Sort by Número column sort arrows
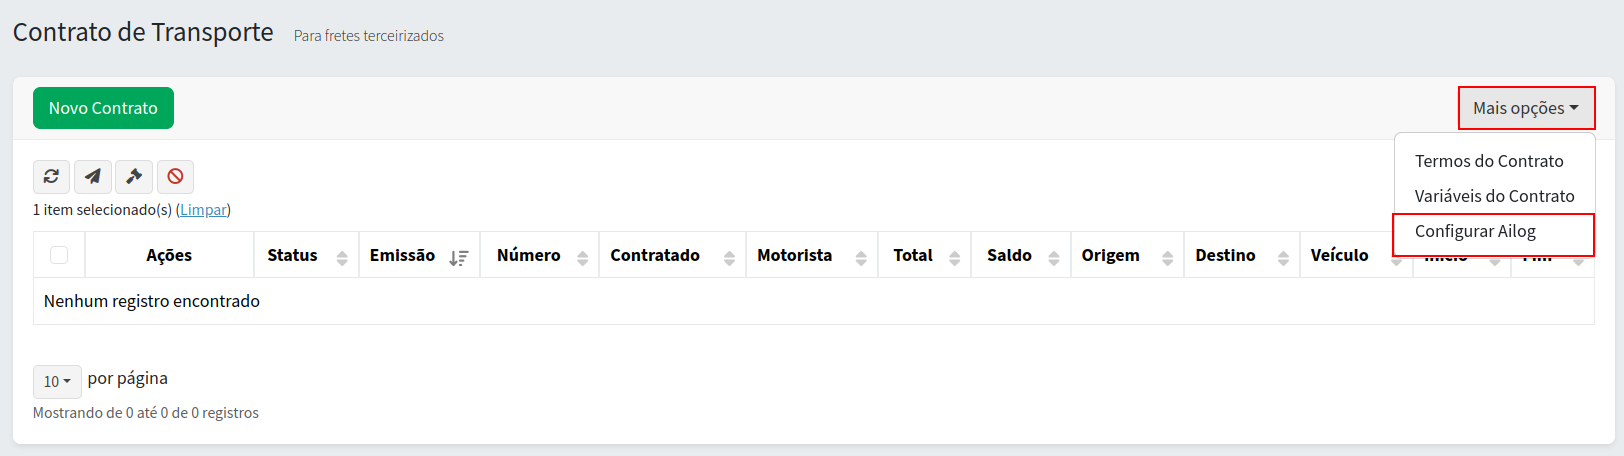This screenshot has width=1624, height=456. point(583,258)
